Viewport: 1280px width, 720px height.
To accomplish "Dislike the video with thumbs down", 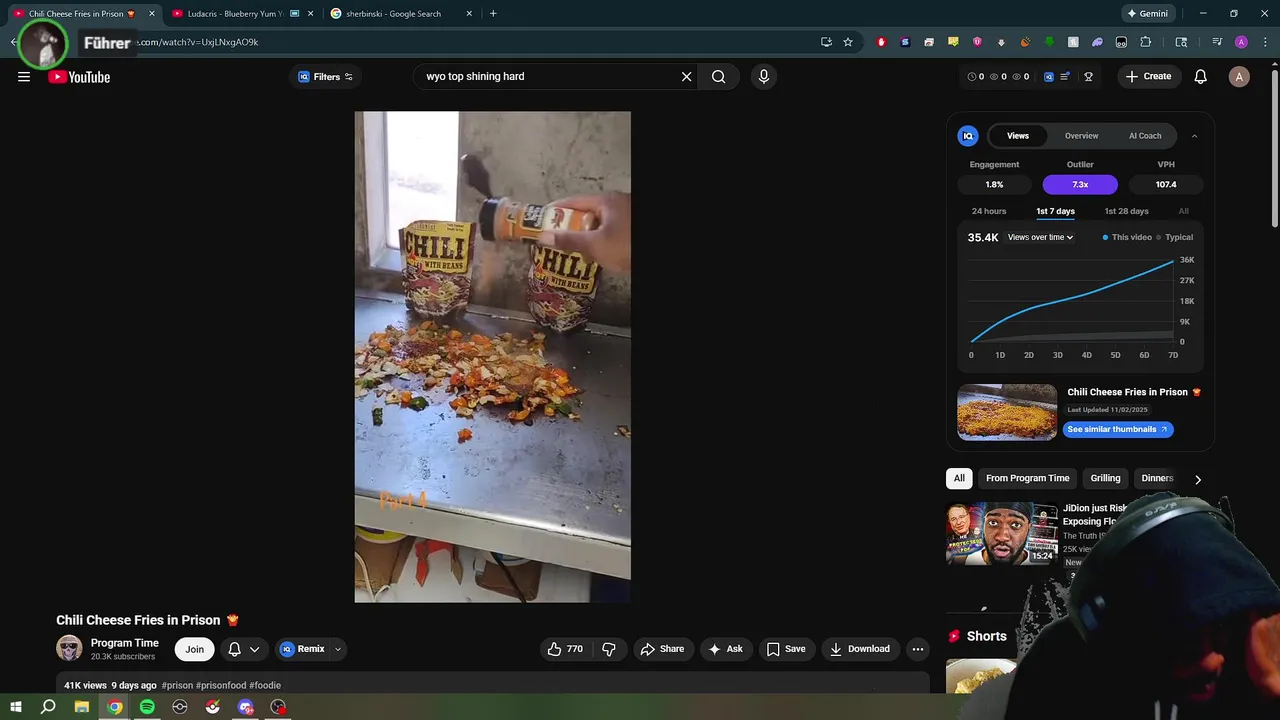I will coord(609,649).
